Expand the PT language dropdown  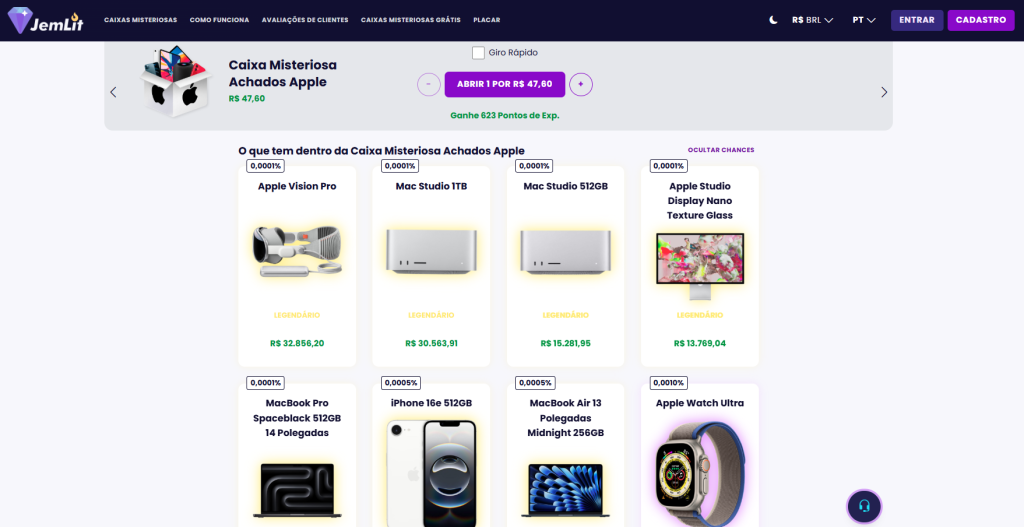point(863,20)
